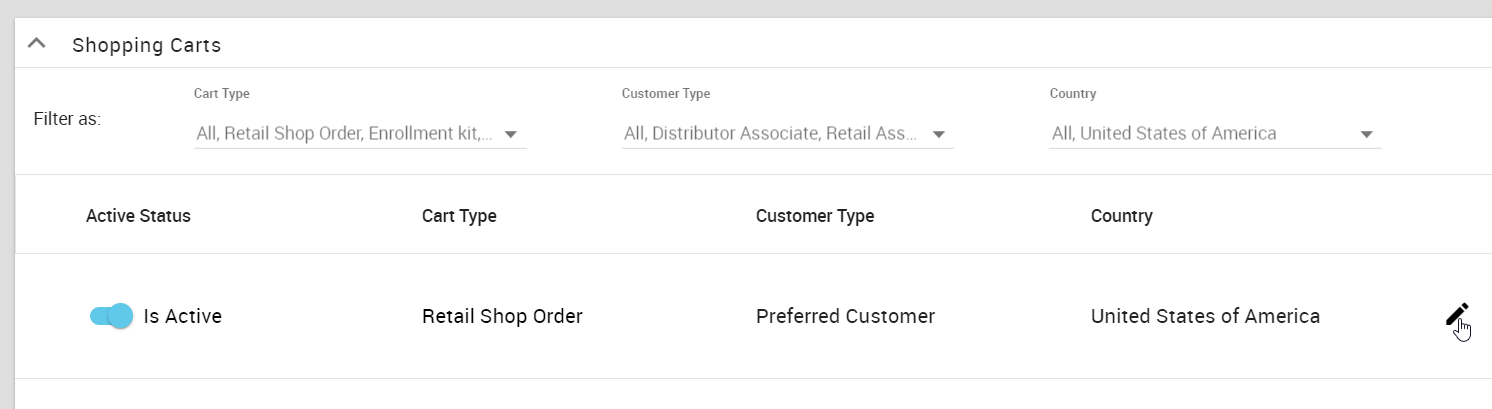Click the Filter as label
1492x409 pixels.
tap(67, 119)
